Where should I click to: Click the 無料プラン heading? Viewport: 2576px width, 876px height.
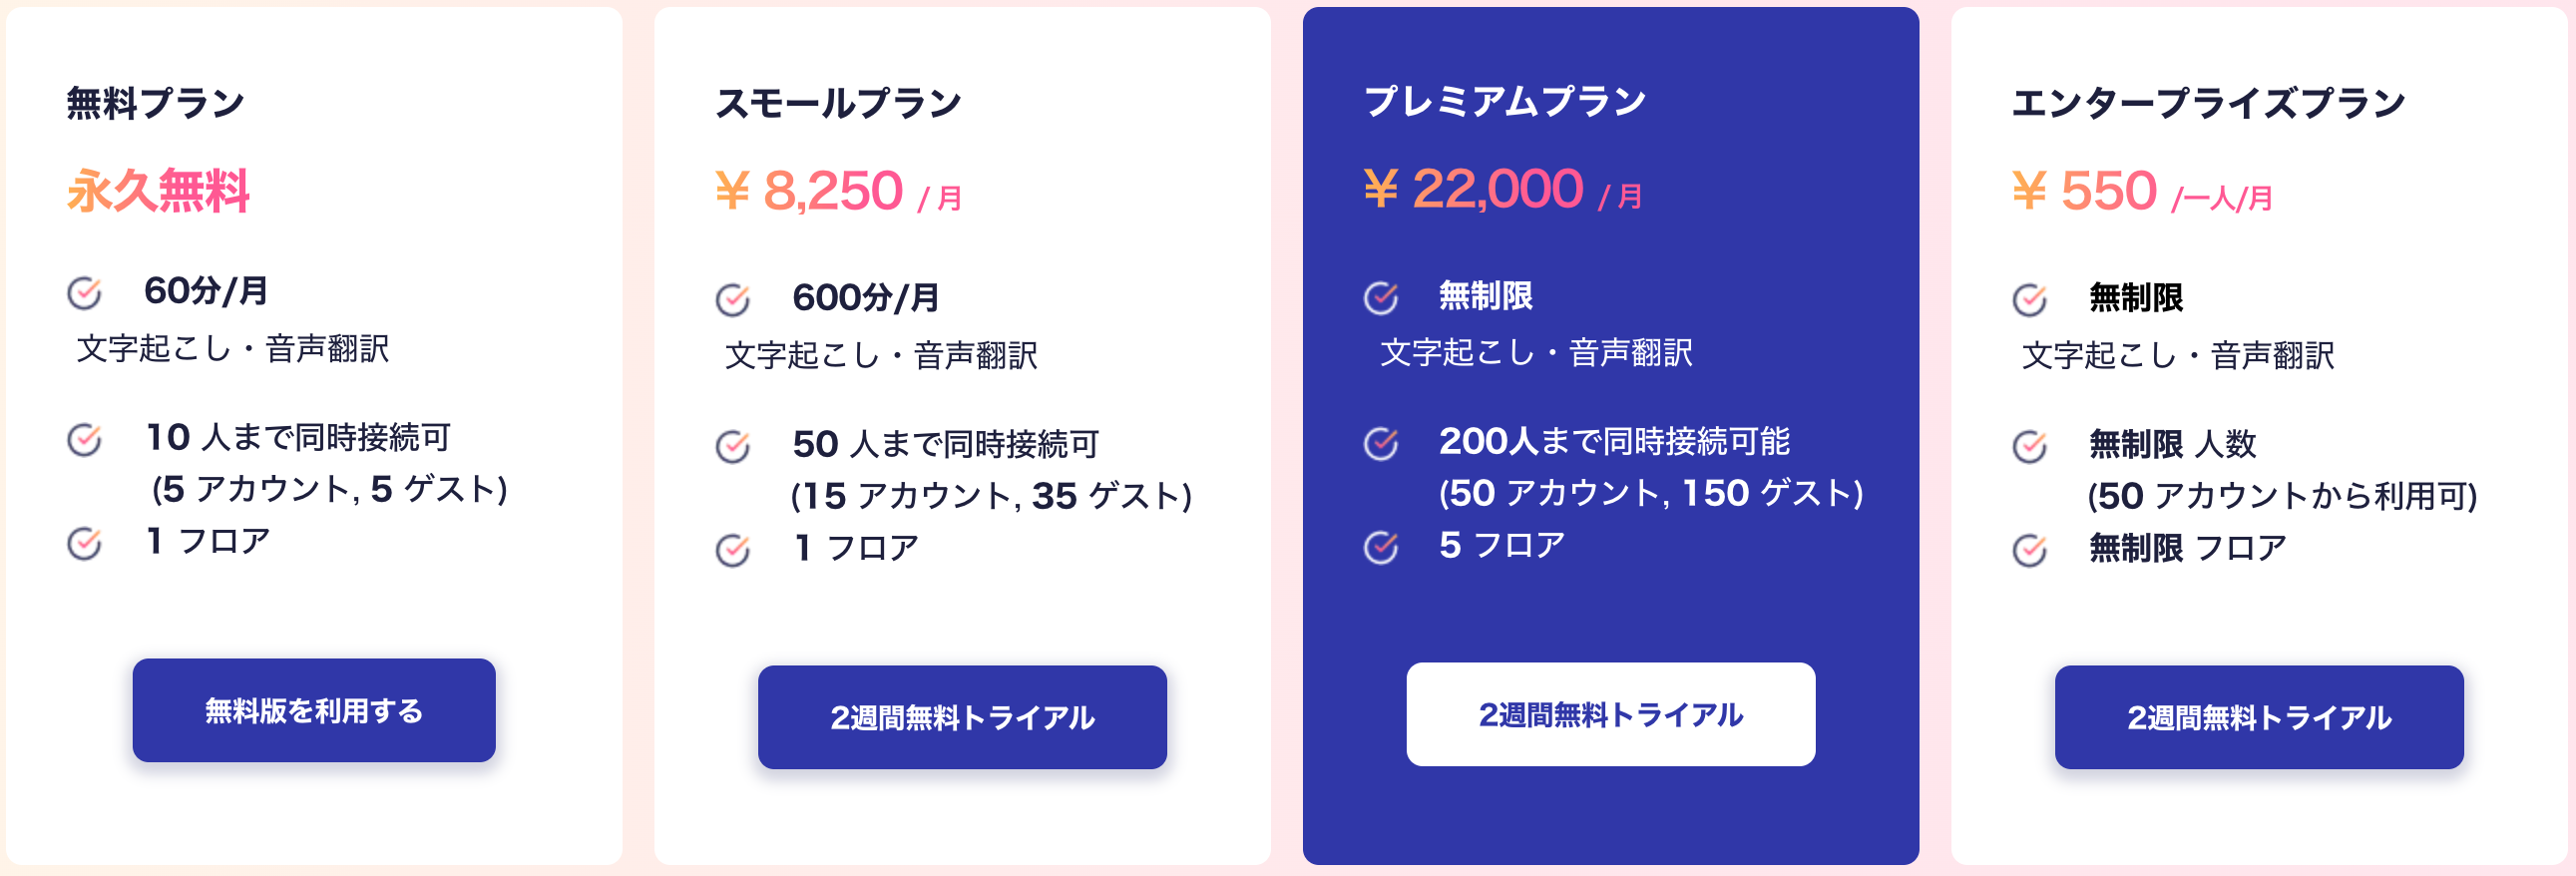156,103
